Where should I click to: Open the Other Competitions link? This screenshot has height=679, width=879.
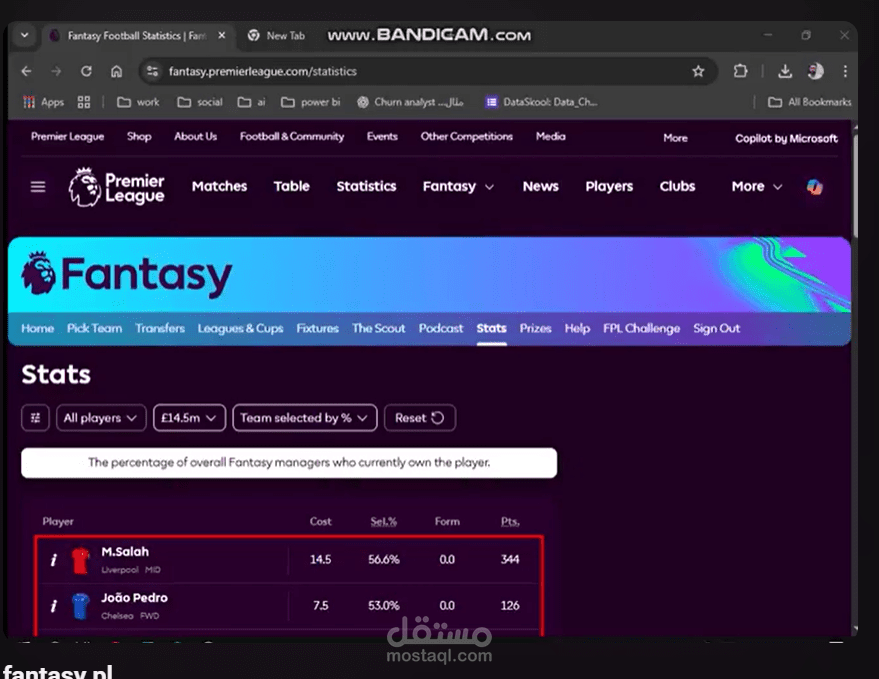point(466,136)
